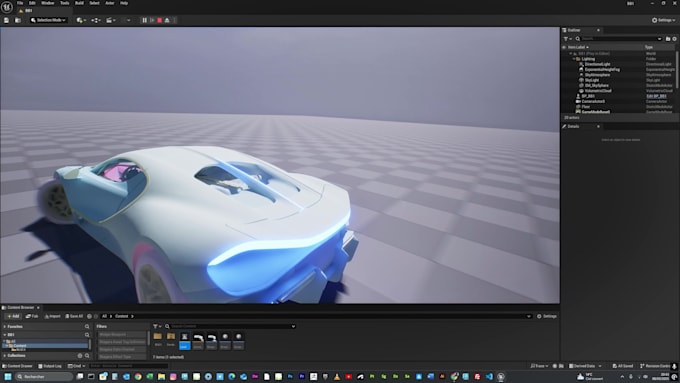Close the Content Browser tab
Screen dimensions: 680x383
[38, 308]
